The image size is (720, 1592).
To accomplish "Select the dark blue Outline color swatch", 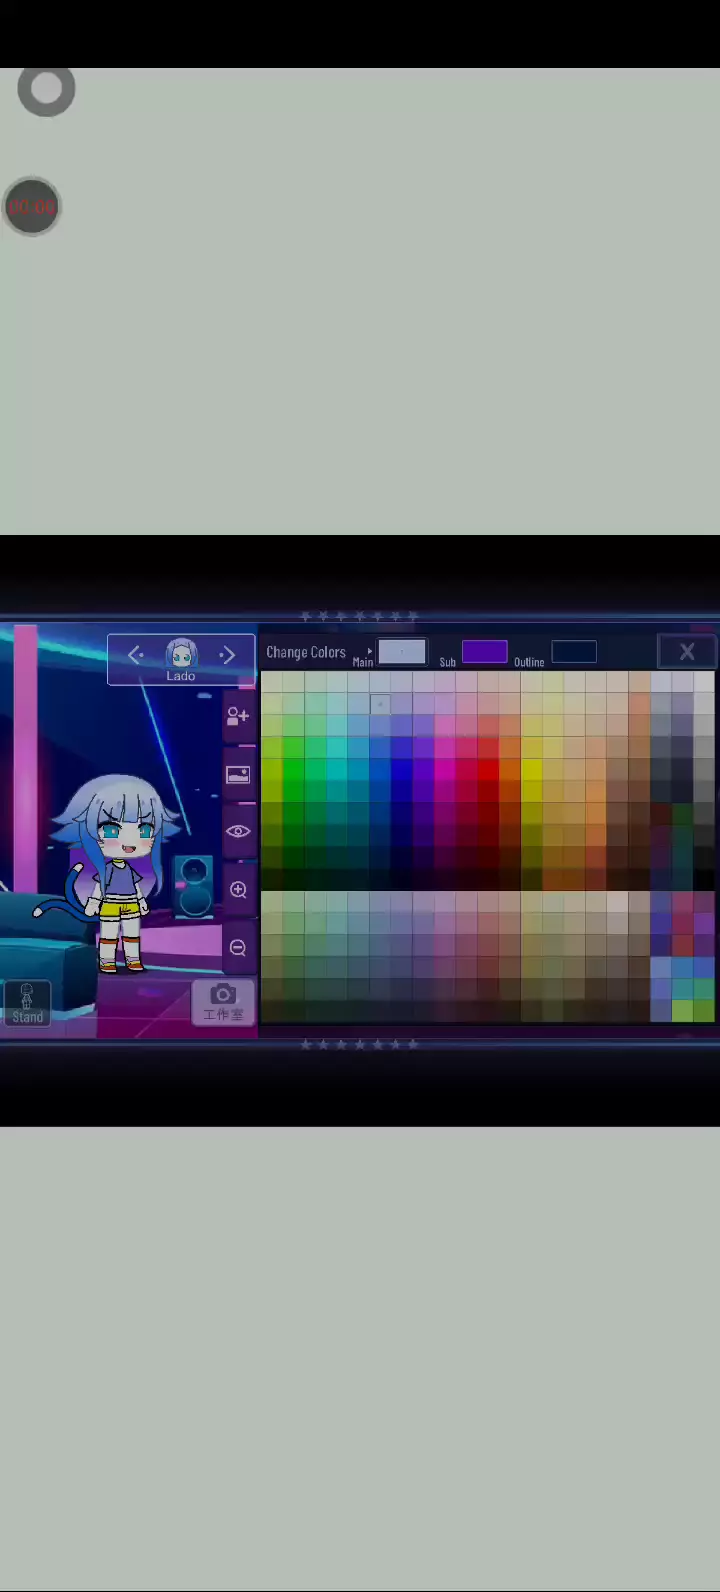I will pos(574,652).
